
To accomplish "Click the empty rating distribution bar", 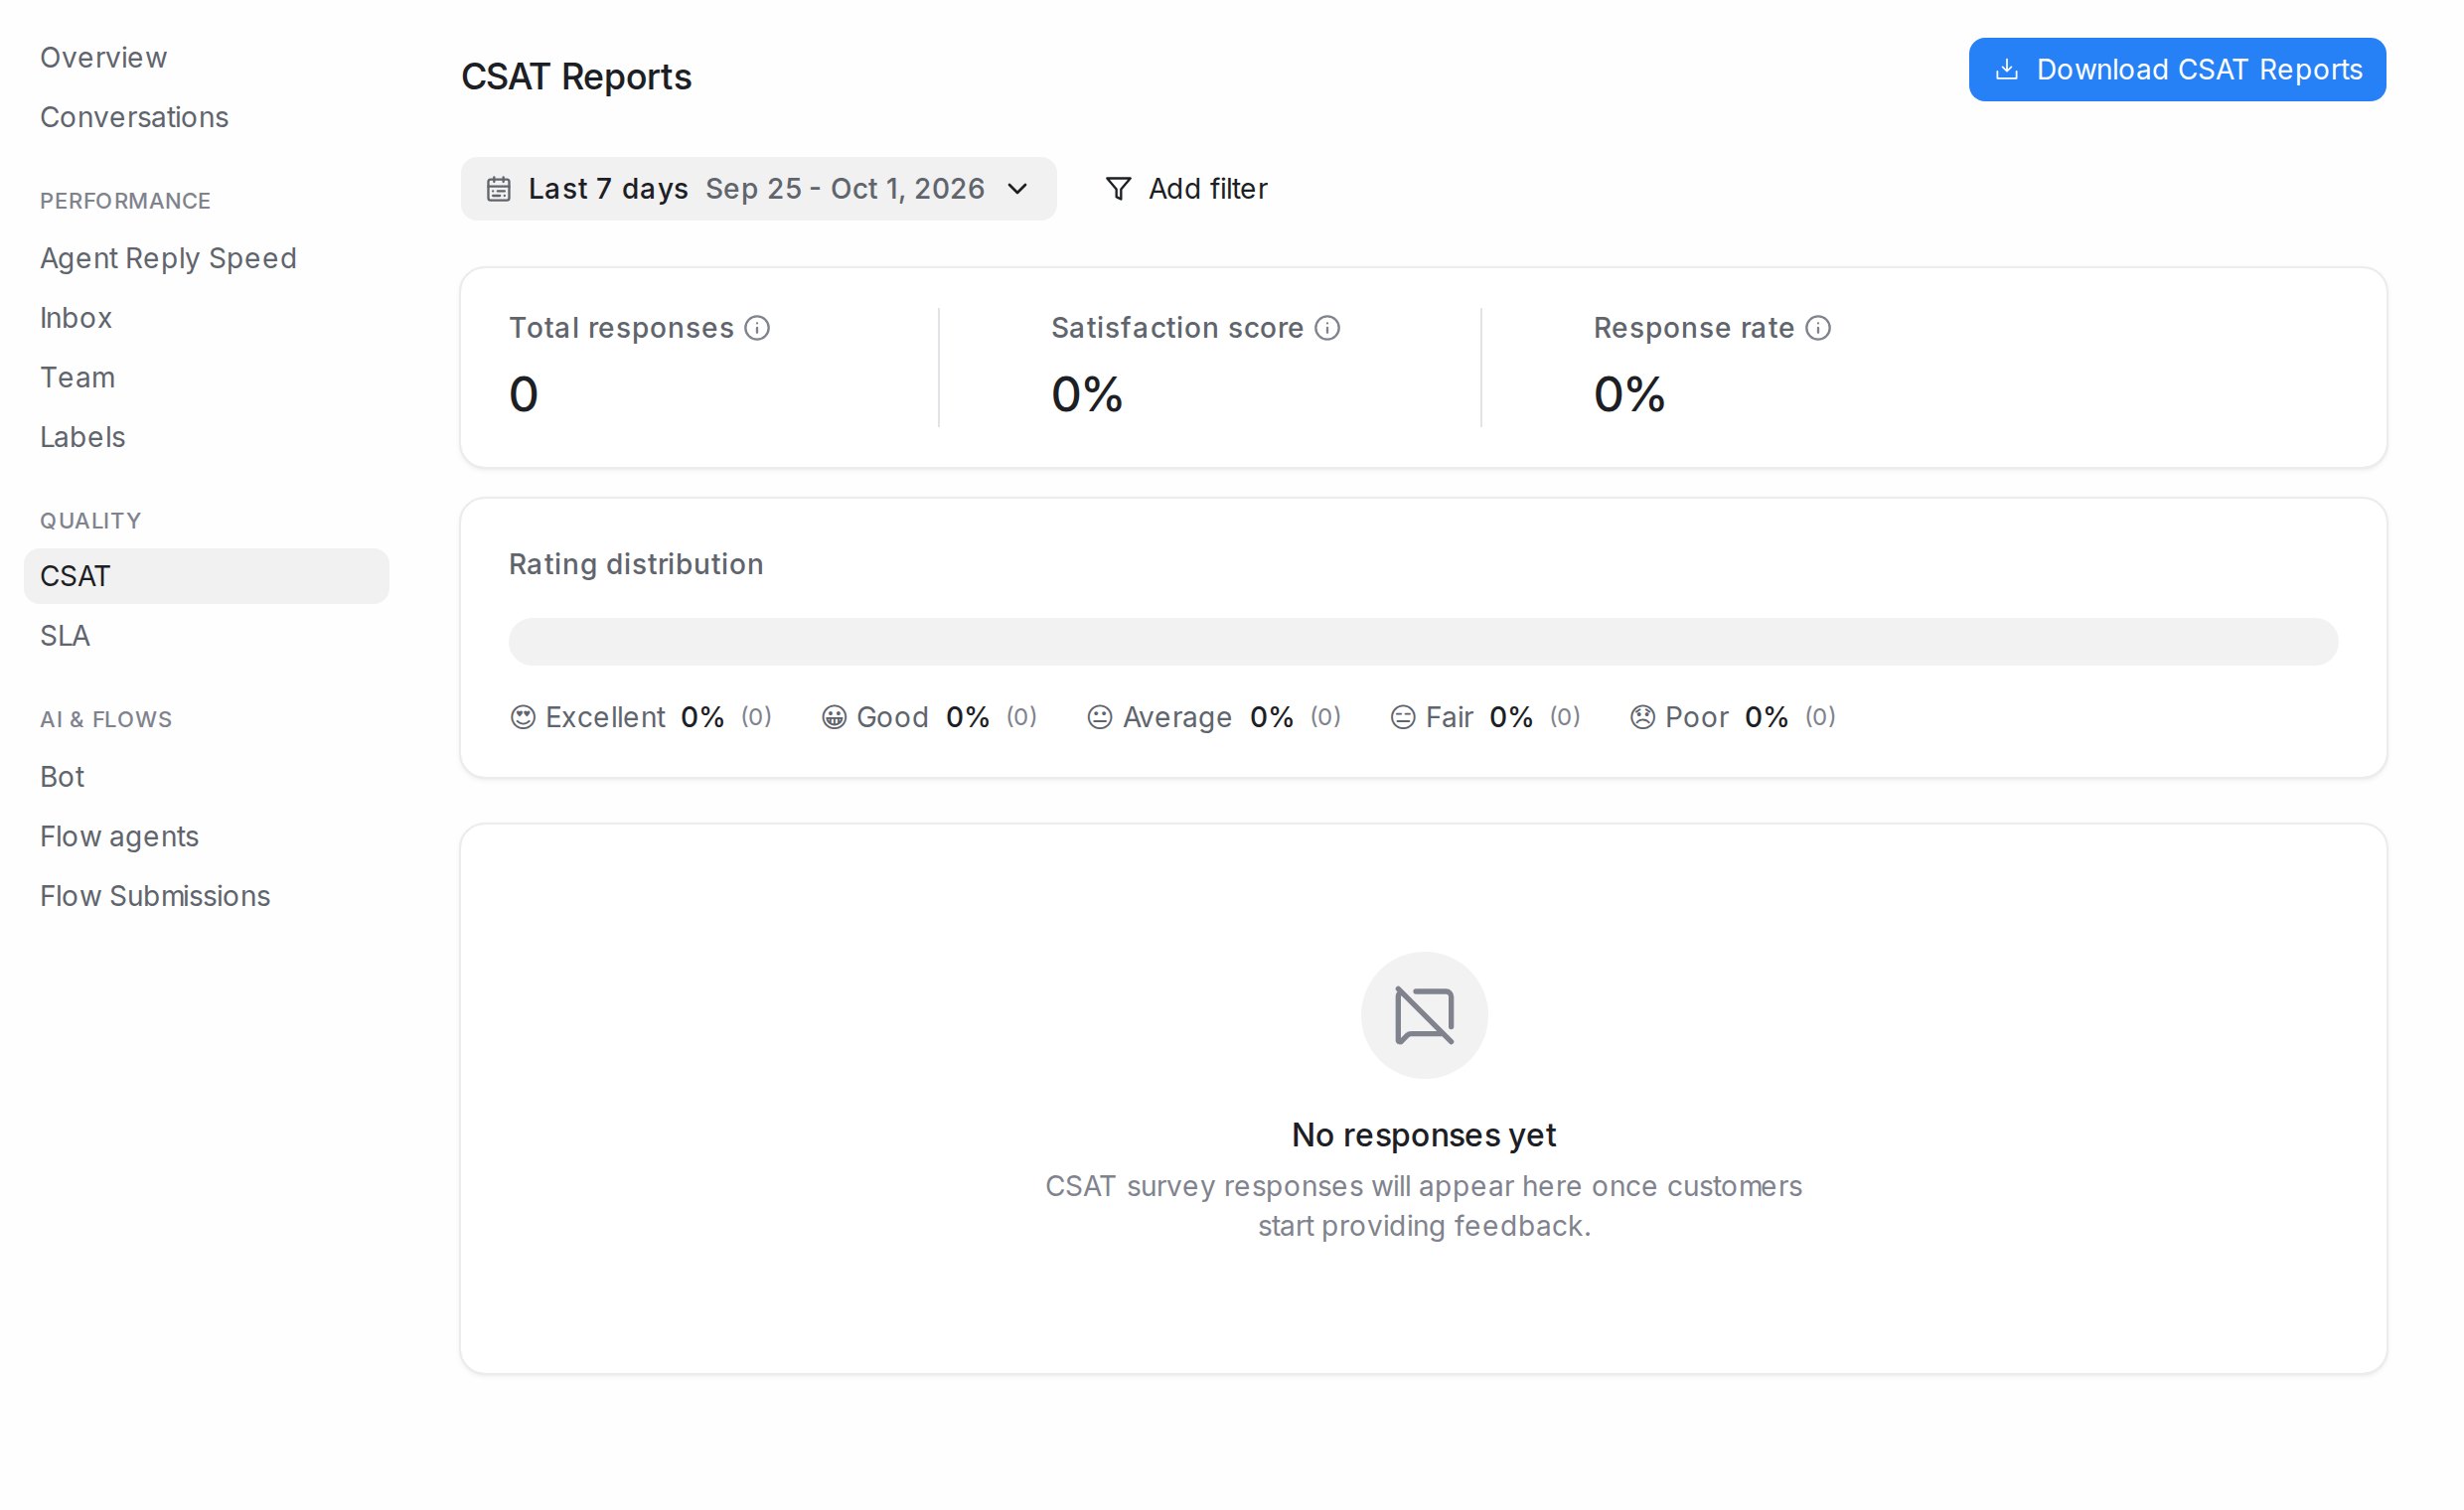I will pyautogui.click(x=1423, y=642).
